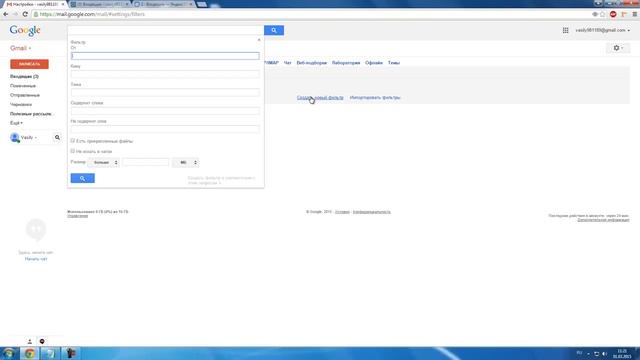The width and height of the screenshot is (640, 360).
Task: Open the size unit 'МБ' dropdown
Action: (186, 162)
